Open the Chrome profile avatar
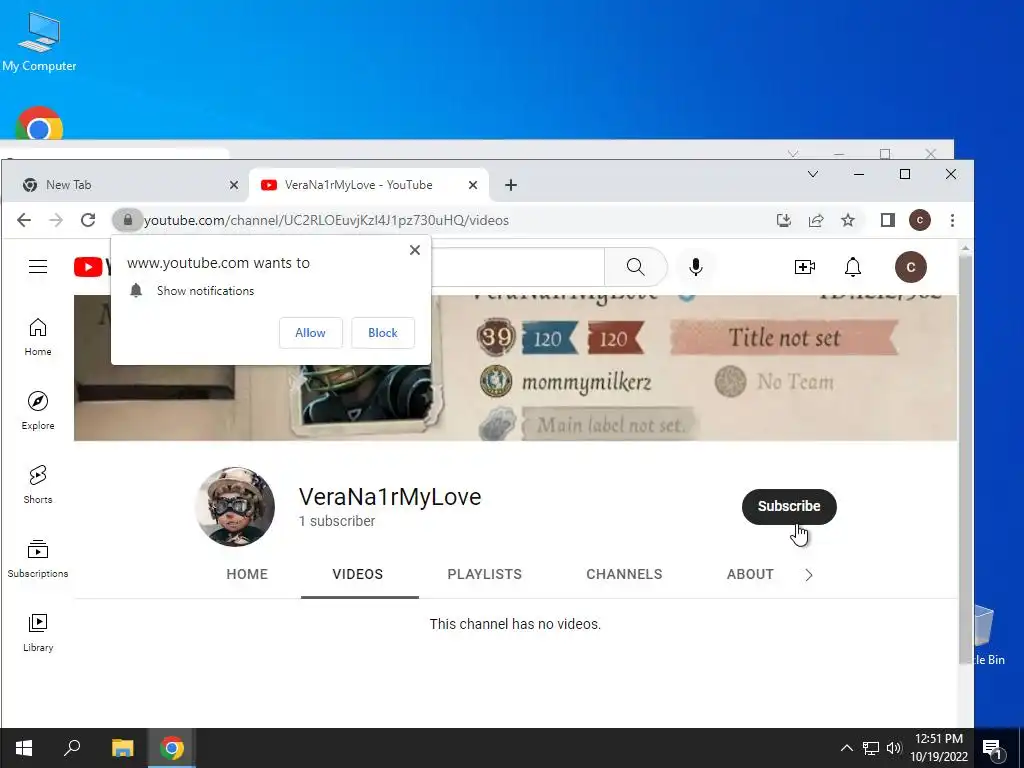The image size is (1024, 768). tap(920, 220)
